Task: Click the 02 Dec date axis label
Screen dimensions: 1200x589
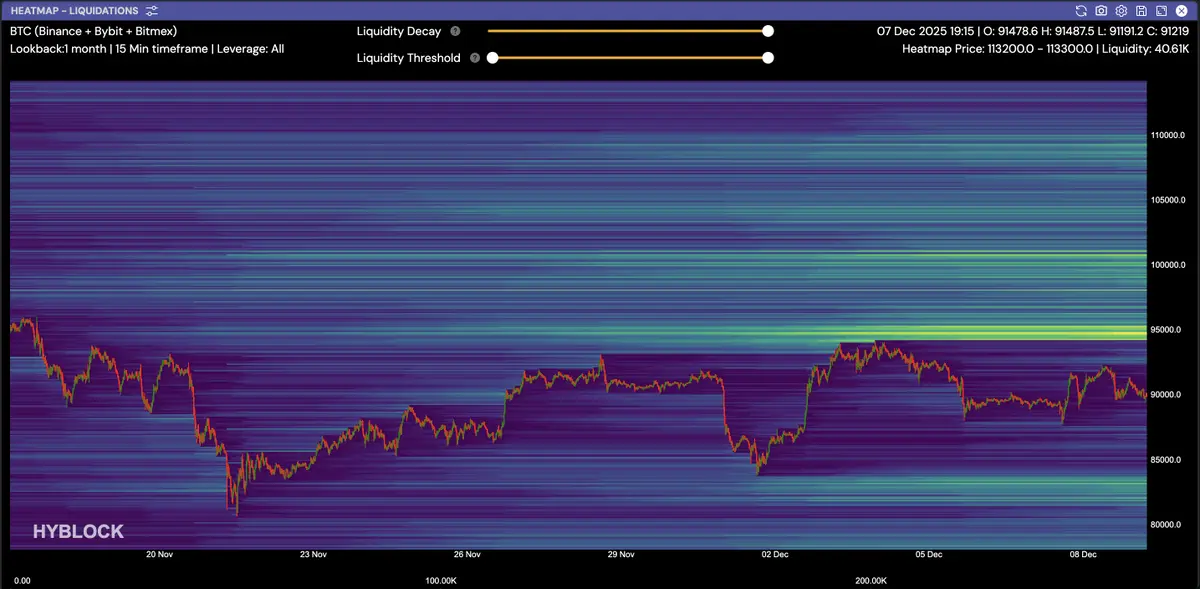Action: [x=775, y=554]
